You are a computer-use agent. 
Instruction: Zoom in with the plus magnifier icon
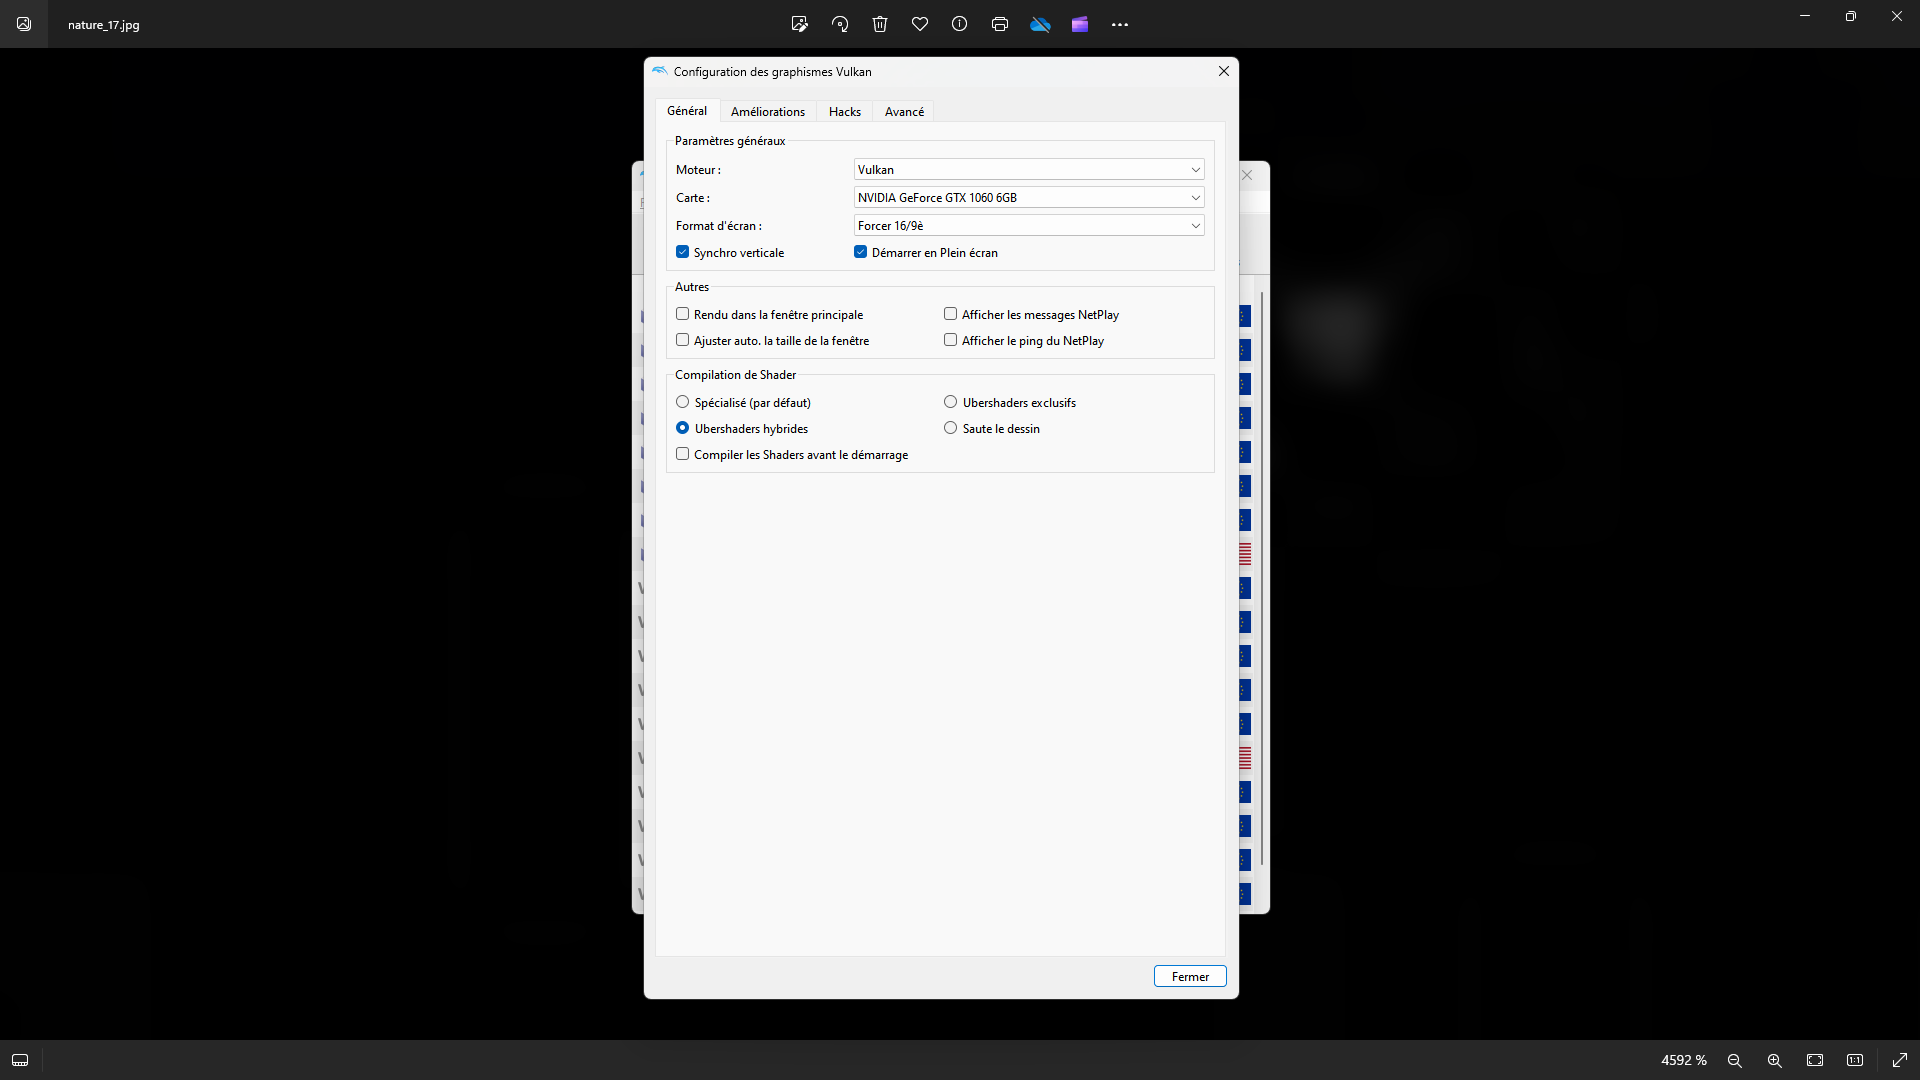point(1775,1060)
